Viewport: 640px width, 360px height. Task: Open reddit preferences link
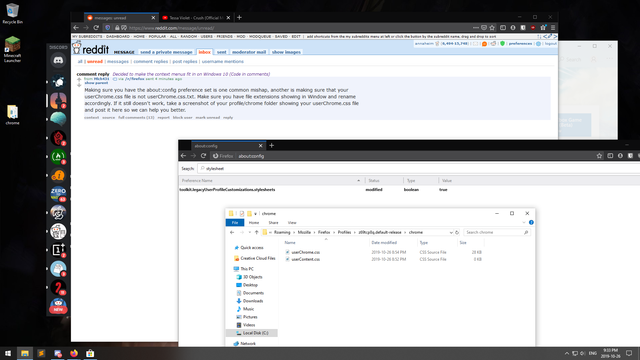point(520,43)
